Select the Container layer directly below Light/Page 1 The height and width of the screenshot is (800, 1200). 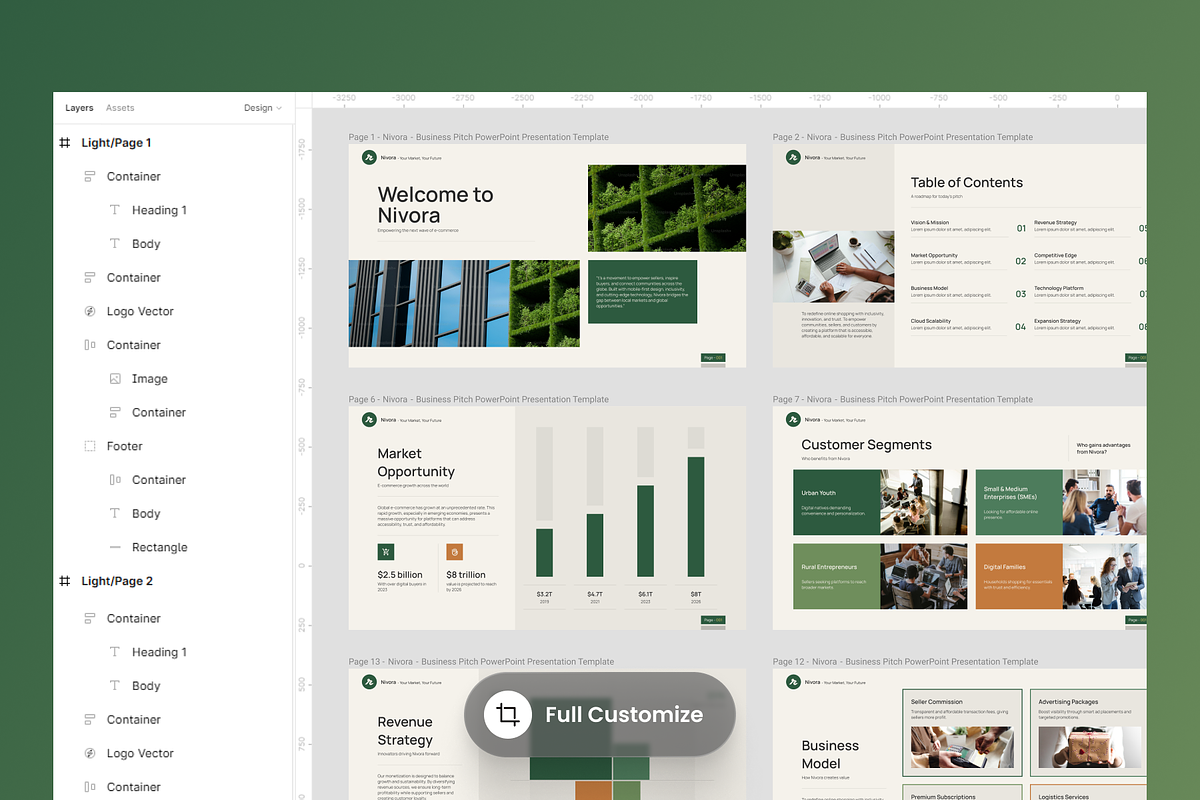click(134, 176)
